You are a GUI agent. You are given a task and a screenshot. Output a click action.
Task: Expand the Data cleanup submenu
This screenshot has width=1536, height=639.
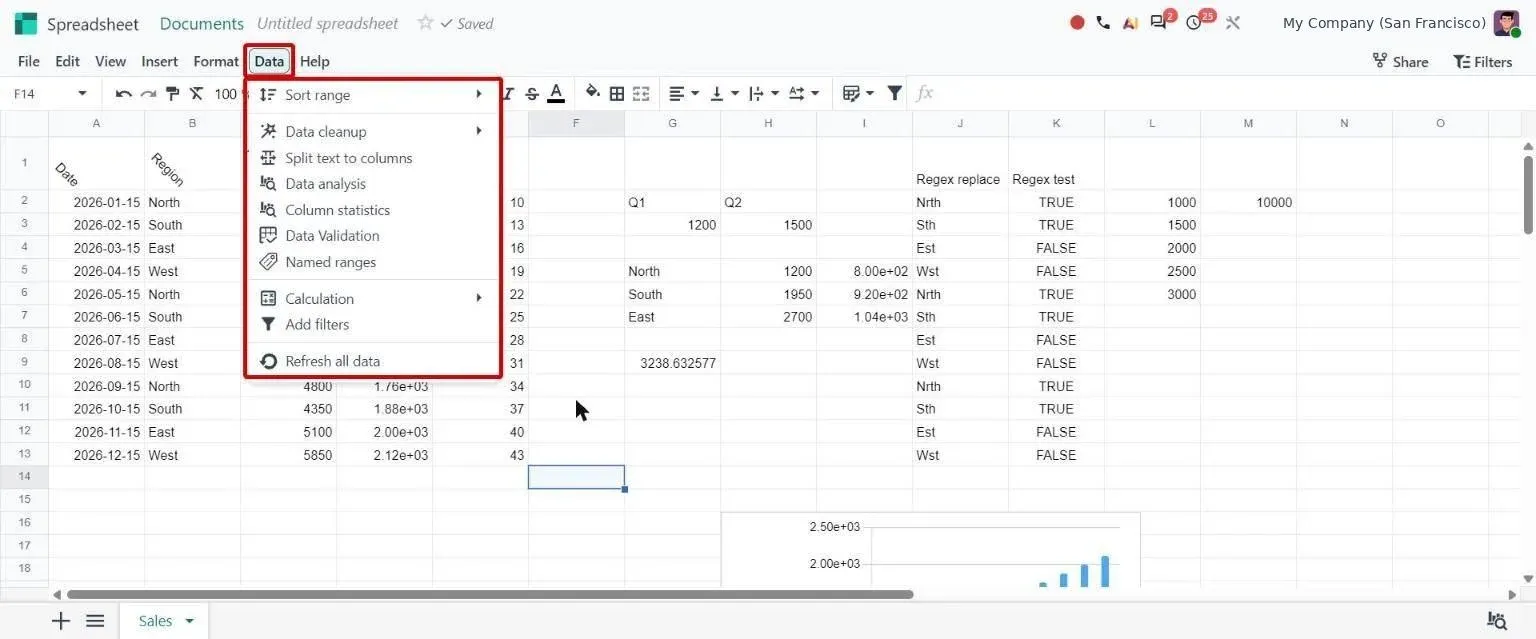(372, 131)
